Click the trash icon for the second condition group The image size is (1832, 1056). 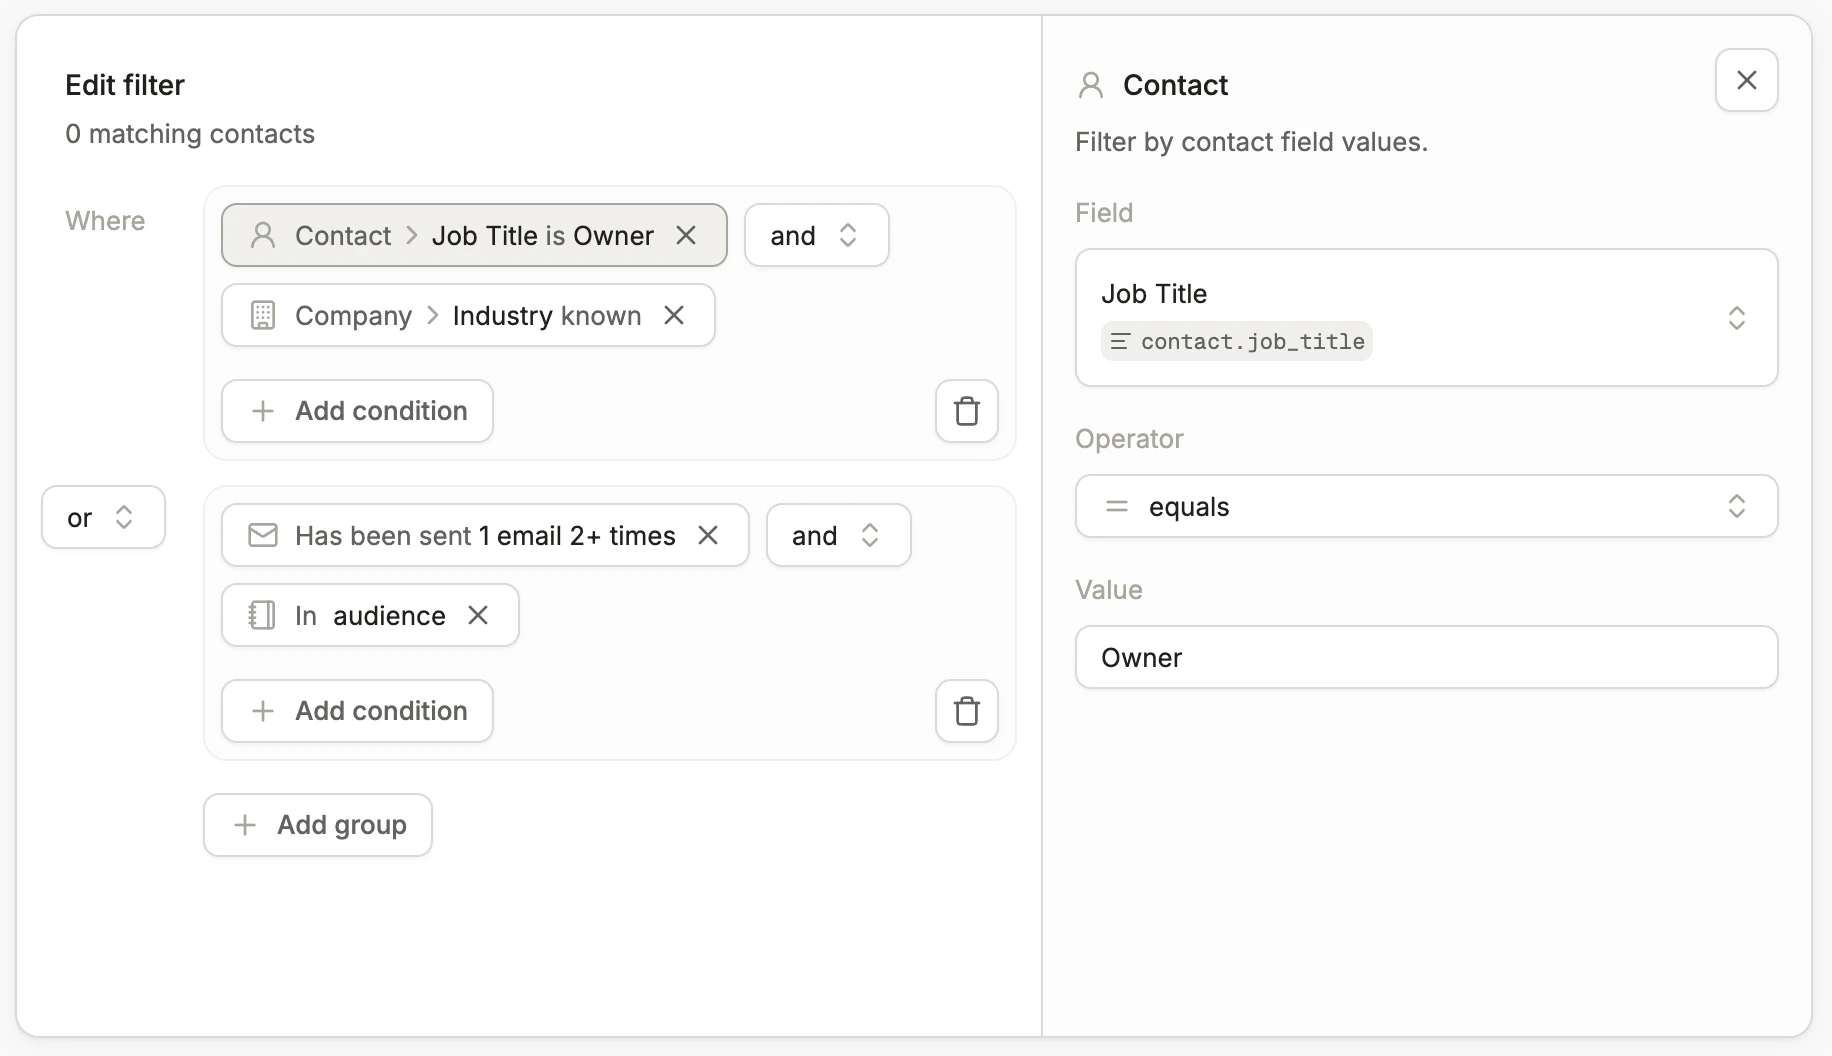point(966,711)
